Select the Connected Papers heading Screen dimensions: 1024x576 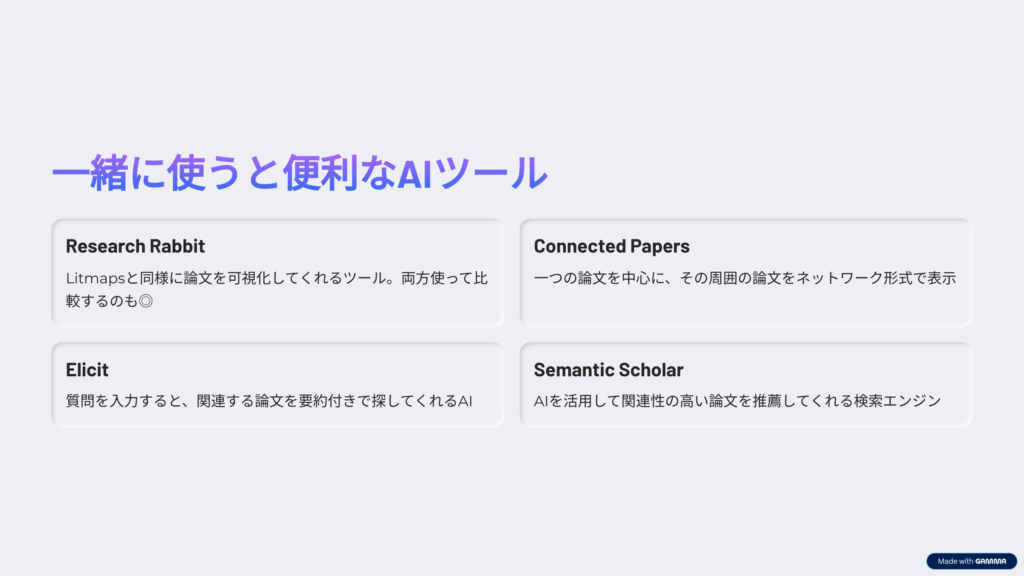tap(611, 246)
